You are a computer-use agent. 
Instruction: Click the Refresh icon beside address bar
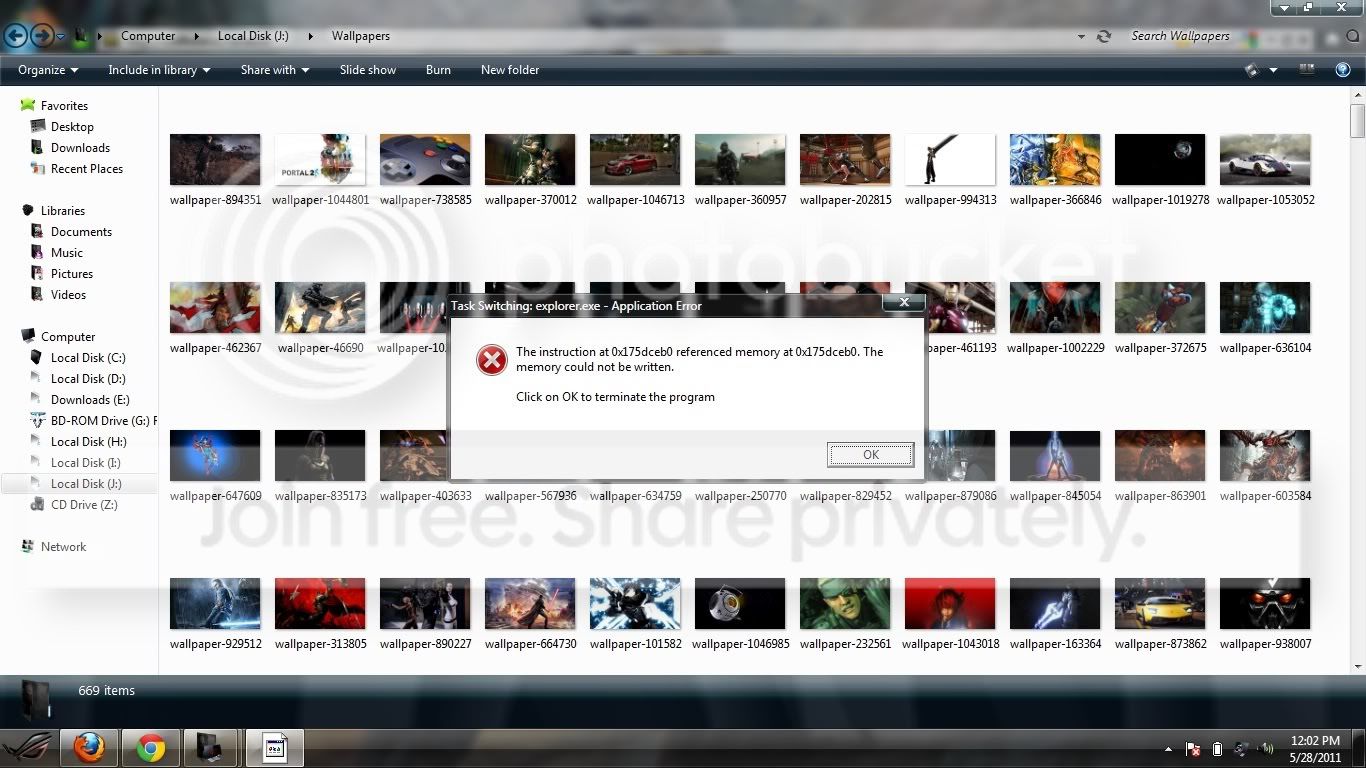click(1103, 36)
